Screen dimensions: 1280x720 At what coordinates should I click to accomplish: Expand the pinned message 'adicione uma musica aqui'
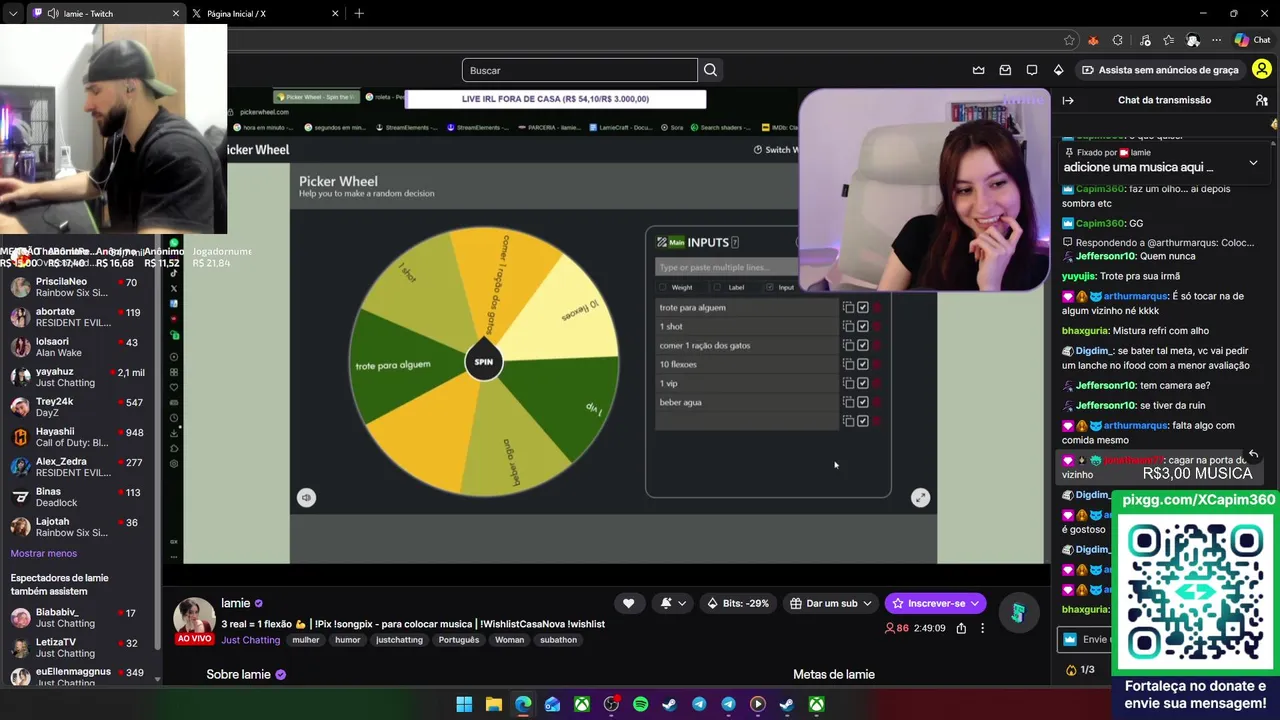coord(1253,162)
